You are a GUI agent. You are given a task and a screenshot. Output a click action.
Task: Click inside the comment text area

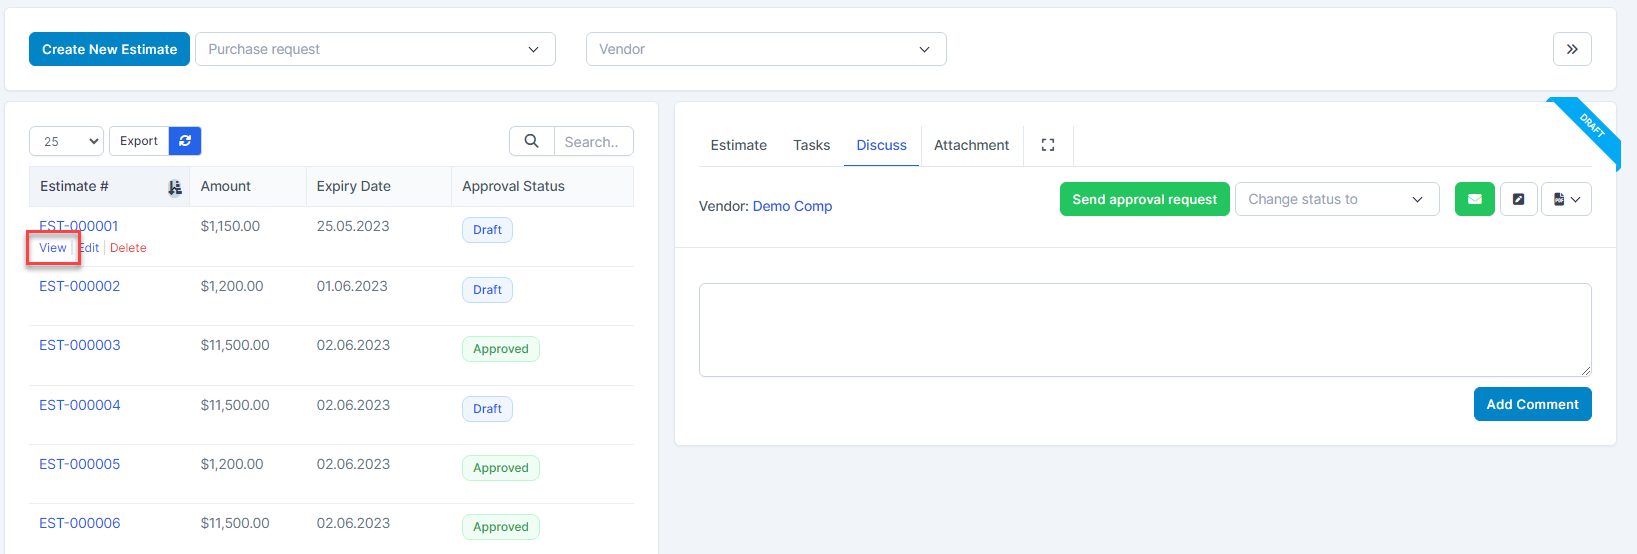click(x=1144, y=329)
